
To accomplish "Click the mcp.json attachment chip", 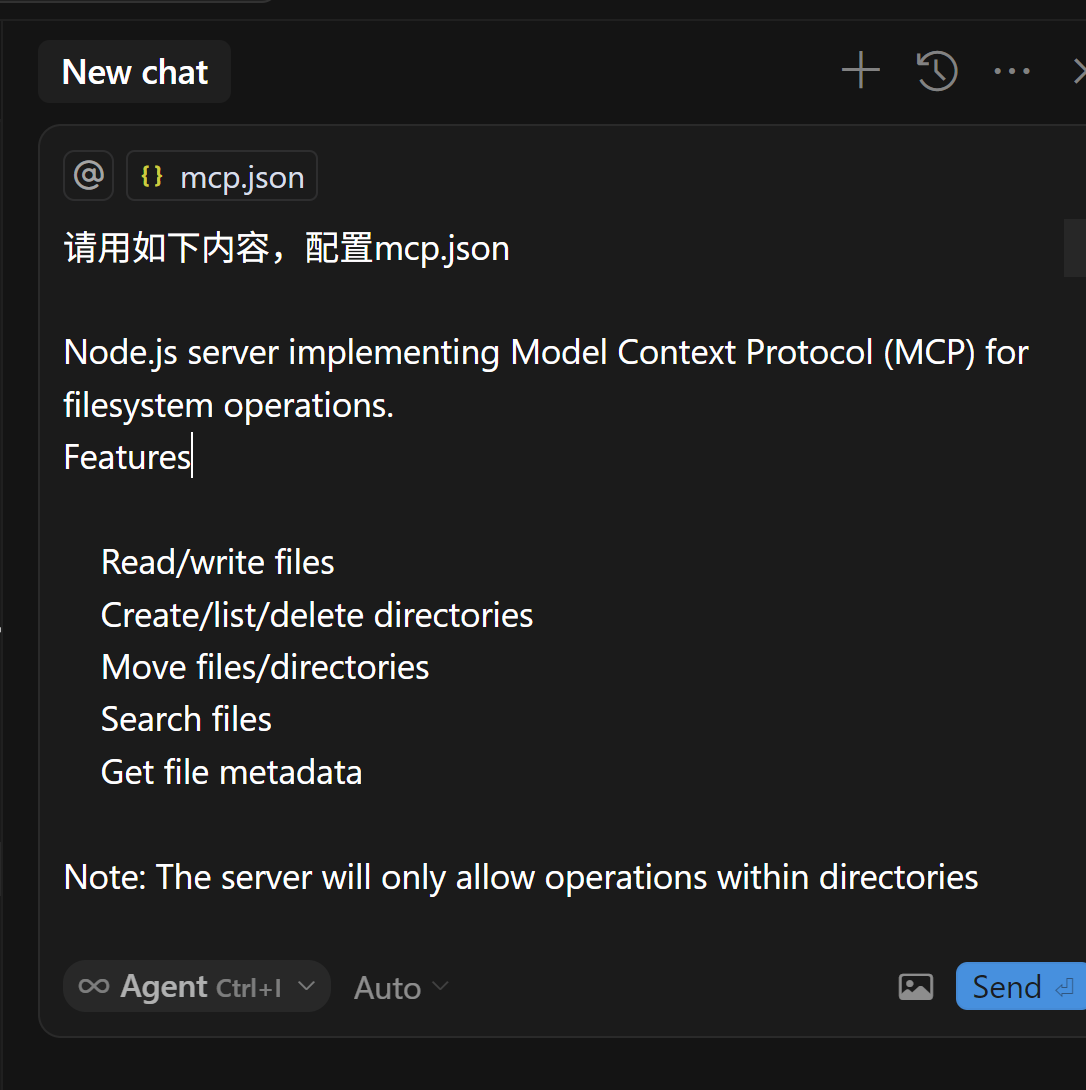I will click(221, 175).
